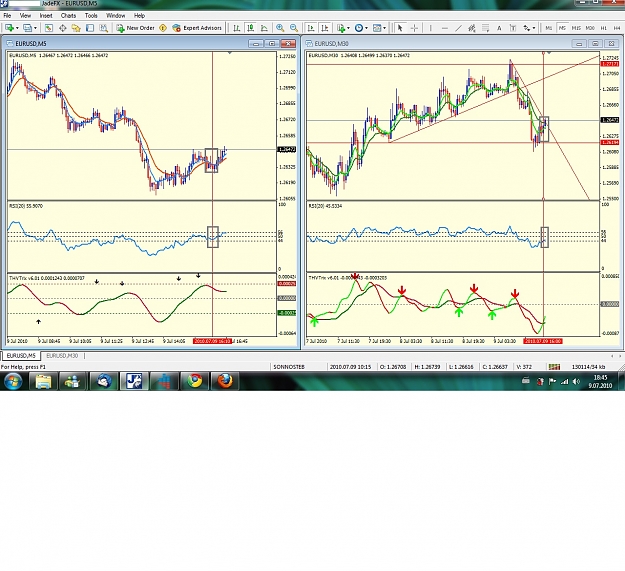Open the Window menu
Screen dimensions: 625x571
pyautogui.click(x=116, y=16)
